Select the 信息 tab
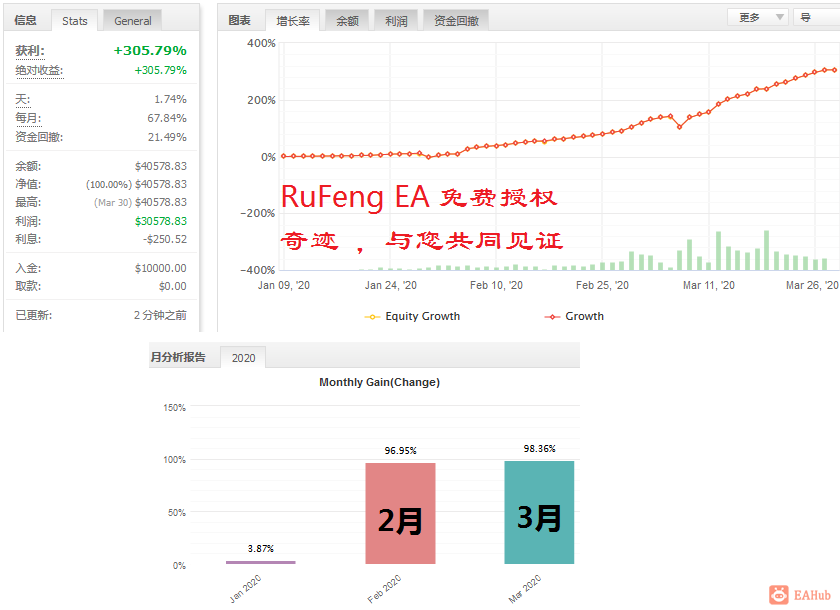This screenshot has width=840, height=610. coord(25,20)
